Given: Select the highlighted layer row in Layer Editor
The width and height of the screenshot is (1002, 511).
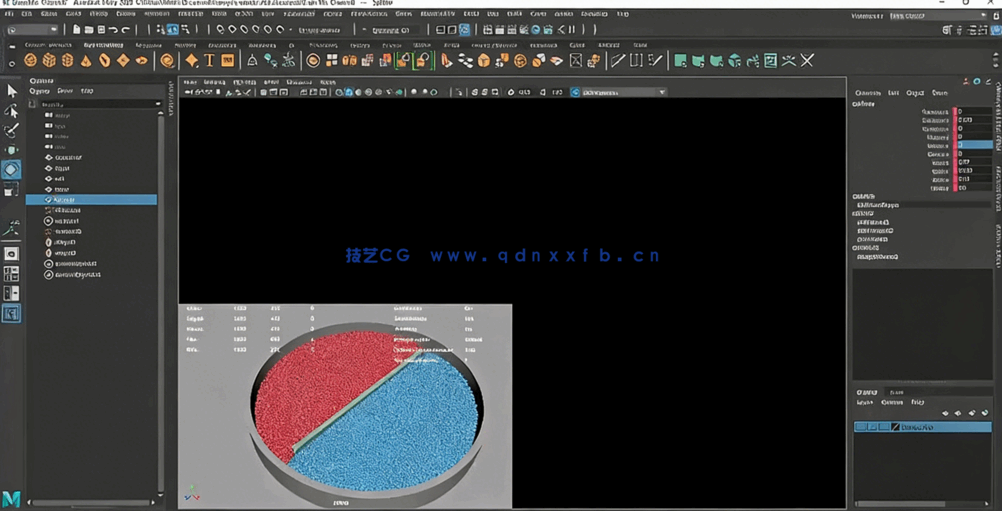Looking at the screenshot, I should pos(940,427).
